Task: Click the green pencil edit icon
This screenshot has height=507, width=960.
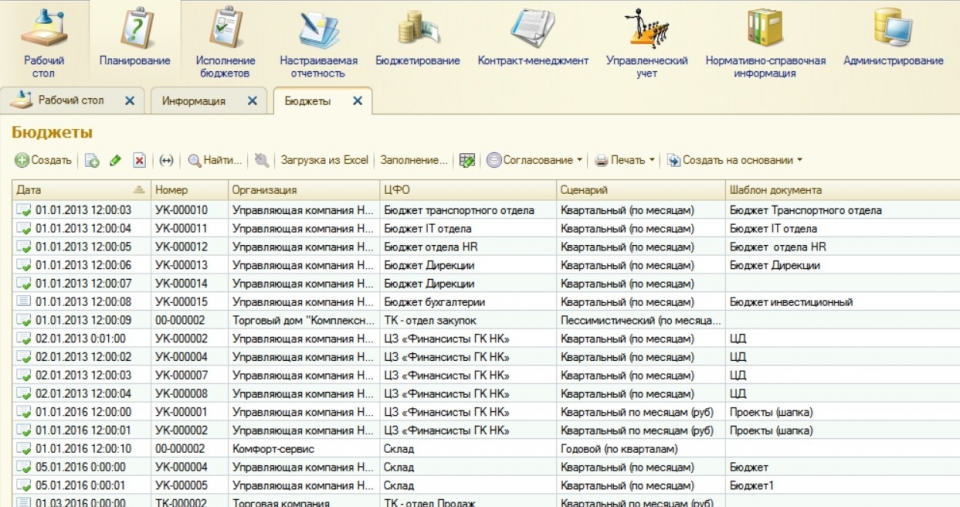Action: [x=115, y=160]
